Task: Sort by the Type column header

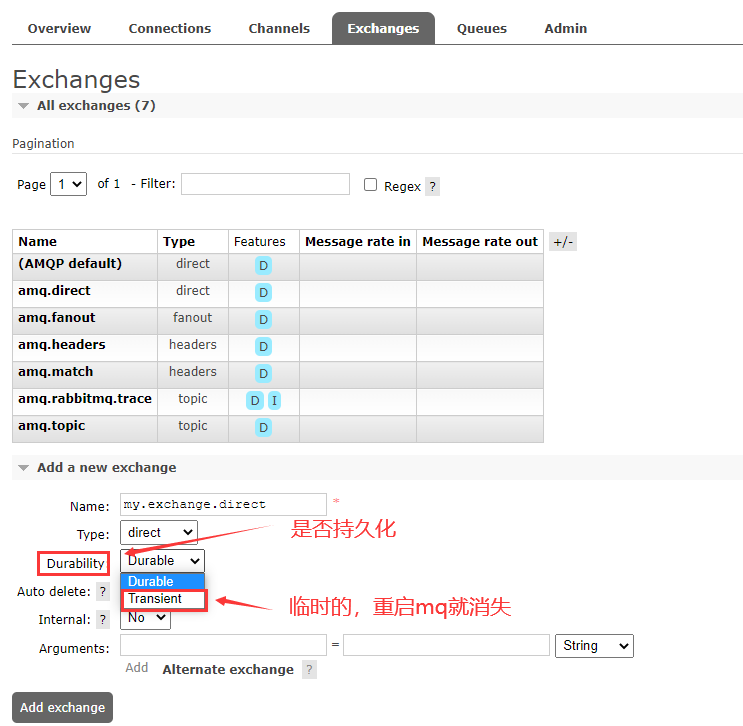Action: pyautogui.click(x=179, y=242)
